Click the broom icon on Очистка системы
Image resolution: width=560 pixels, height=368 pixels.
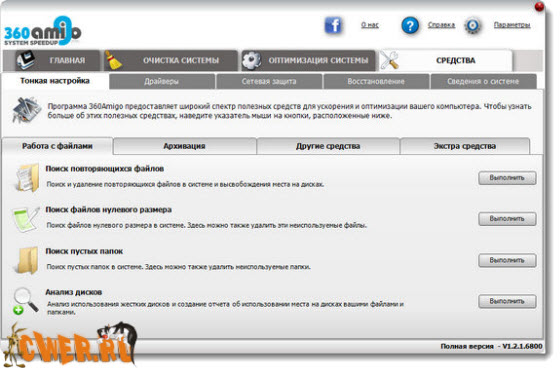[114, 60]
